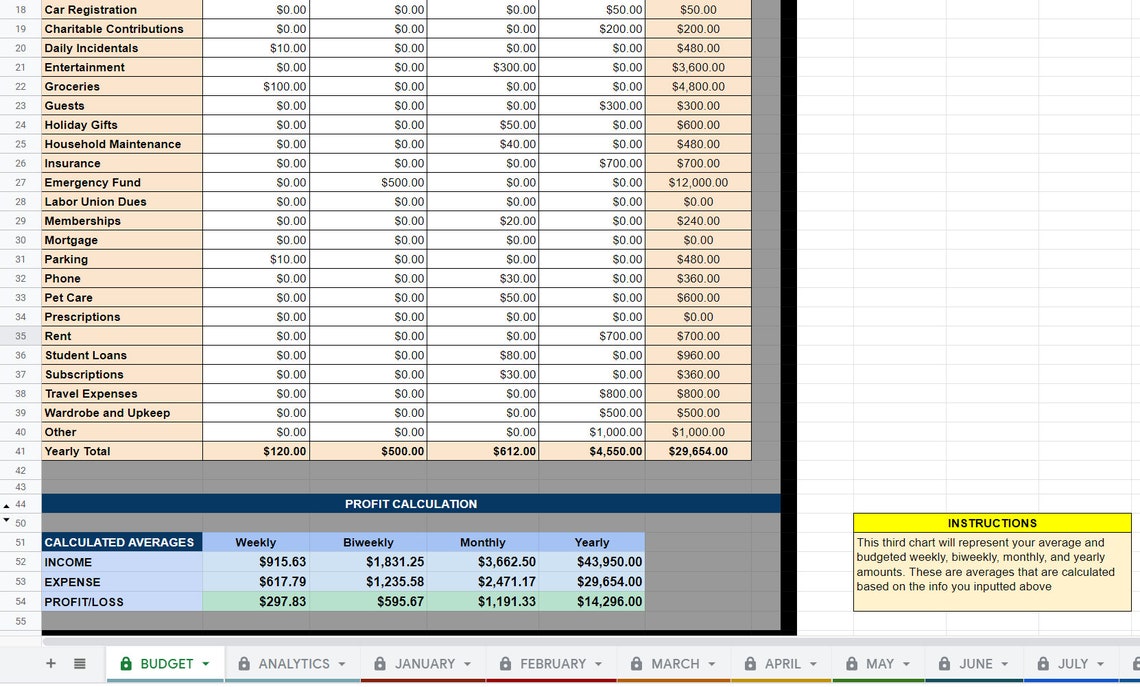Open the FEBRUARY tab dropdown menu
The width and height of the screenshot is (1140, 687).
pos(599,663)
